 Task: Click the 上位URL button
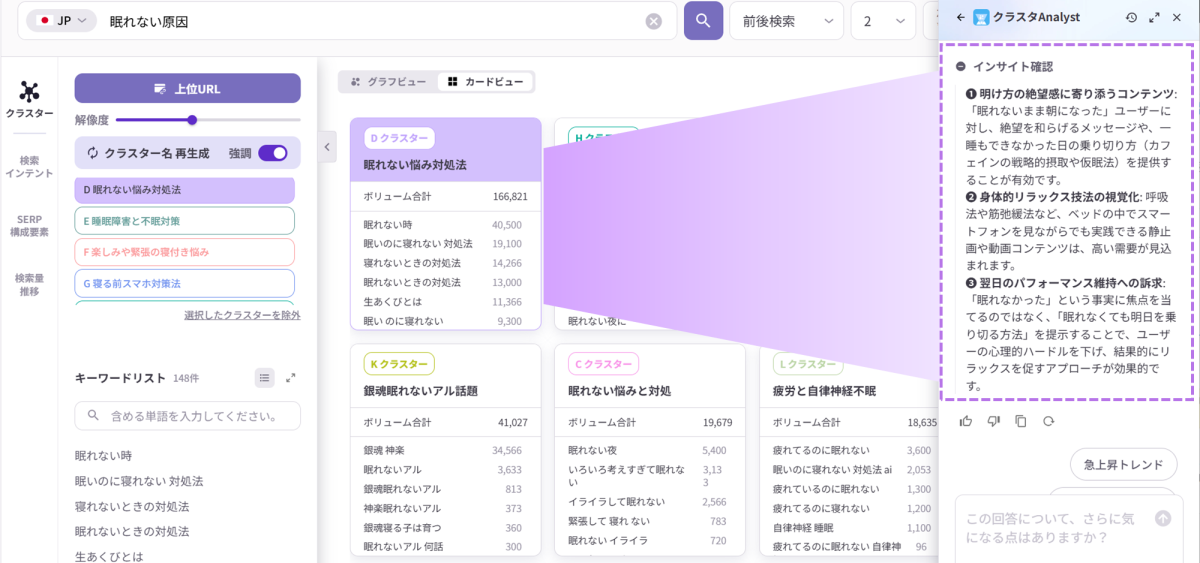point(187,88)
